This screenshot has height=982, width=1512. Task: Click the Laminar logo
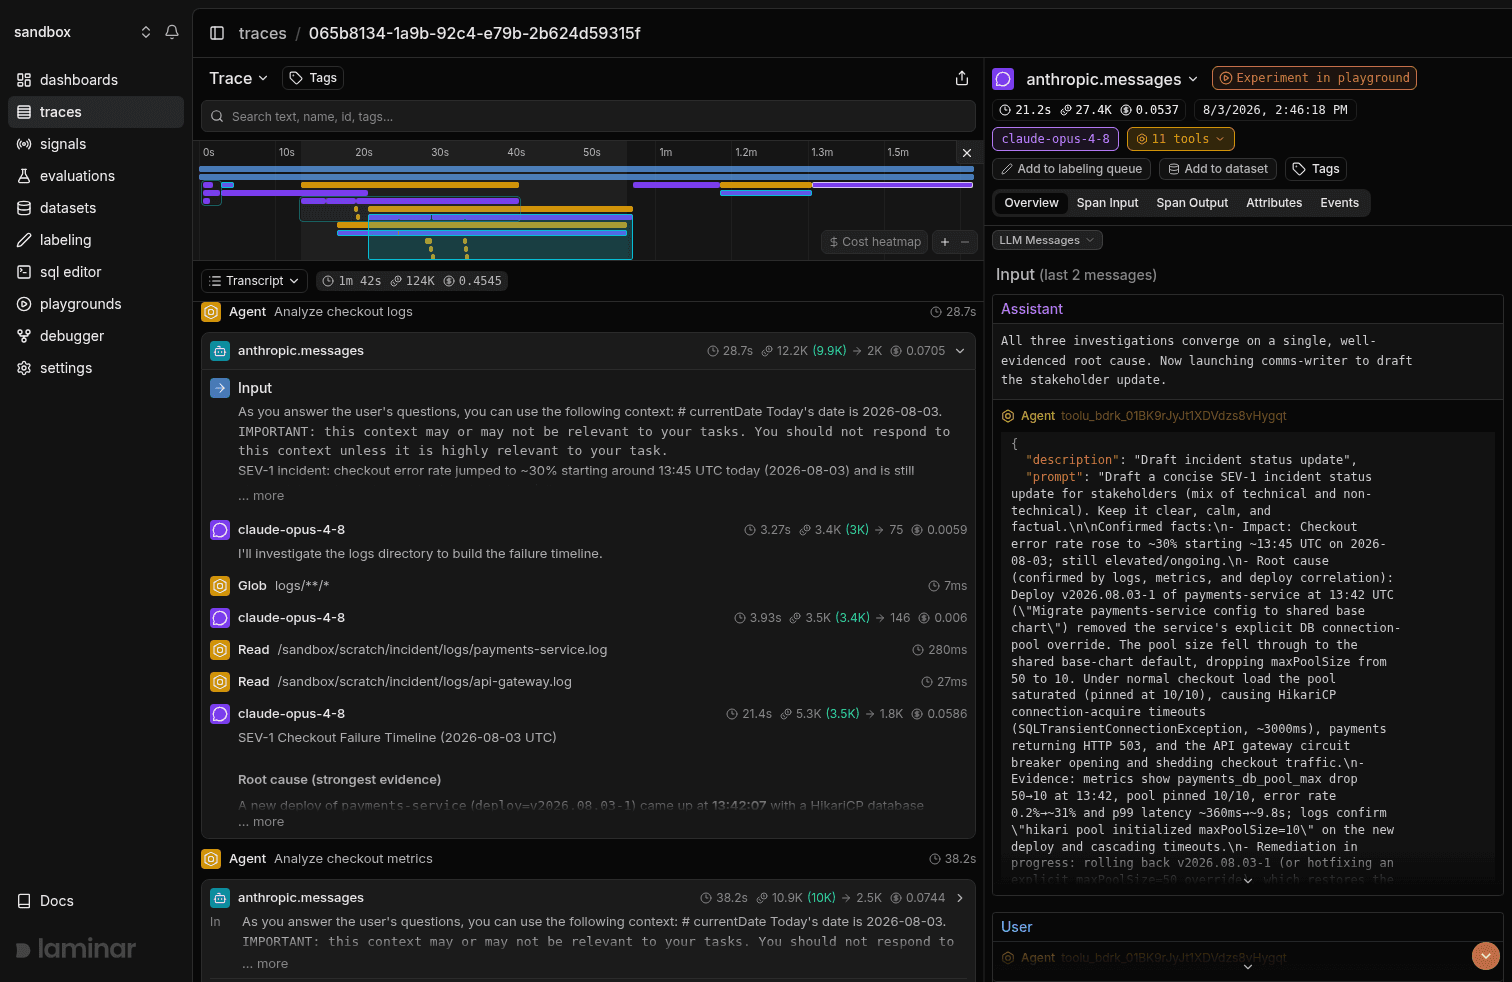(76, 949)
